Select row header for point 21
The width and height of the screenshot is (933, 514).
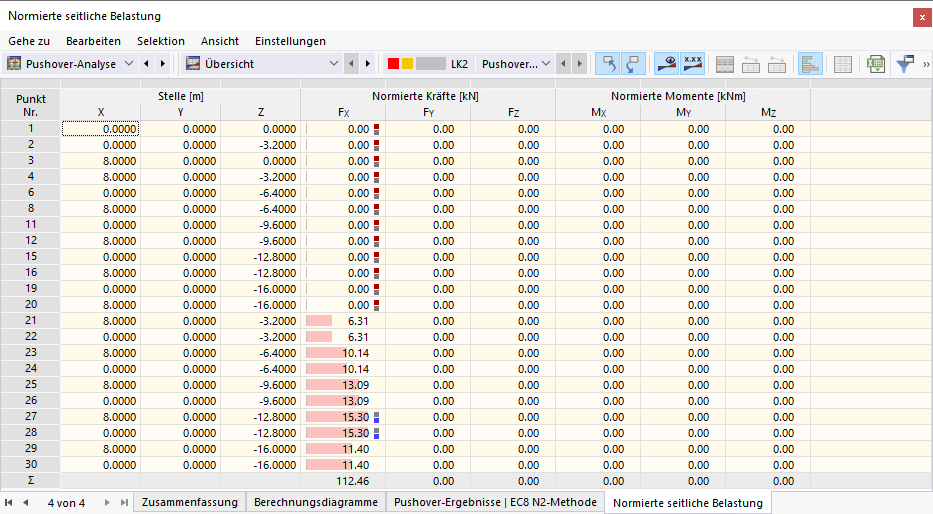click(x=30, y=321)
